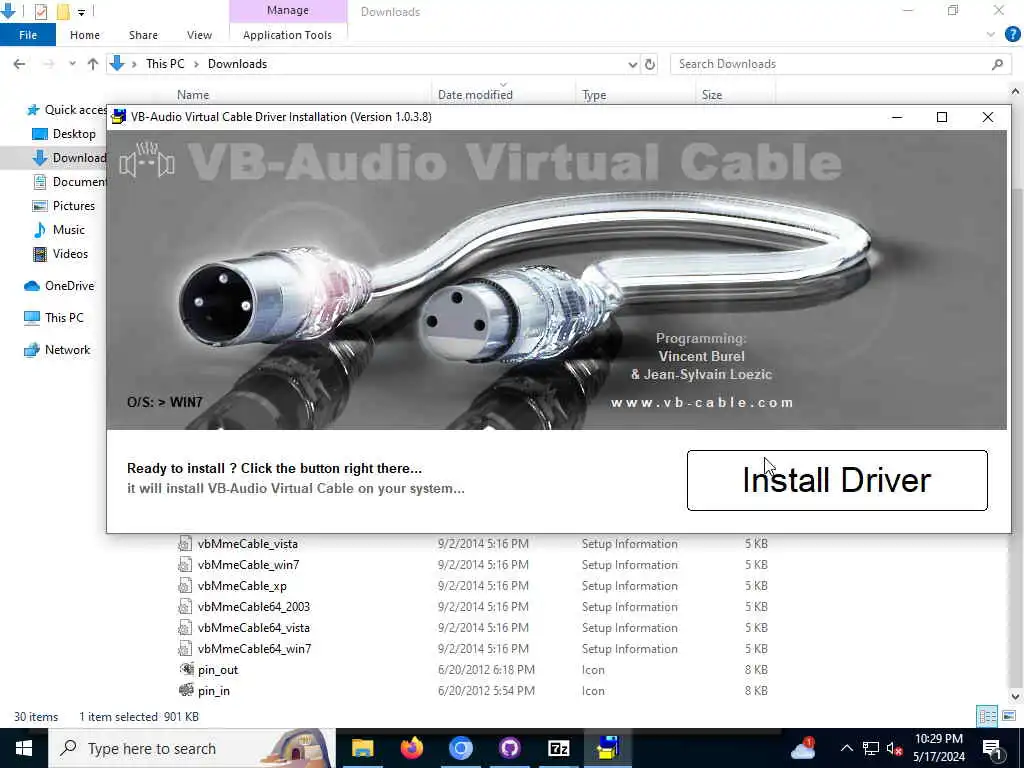Open the weather cloud tray icon
Image resolution: width=1024 pixels, height=768 pixels.
[803, 748]
